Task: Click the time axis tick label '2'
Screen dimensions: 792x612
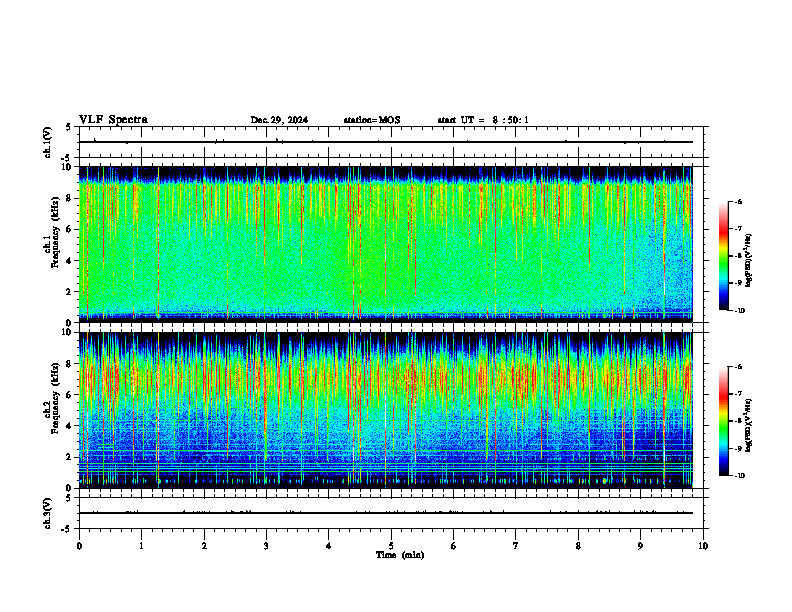Action: 204,546
